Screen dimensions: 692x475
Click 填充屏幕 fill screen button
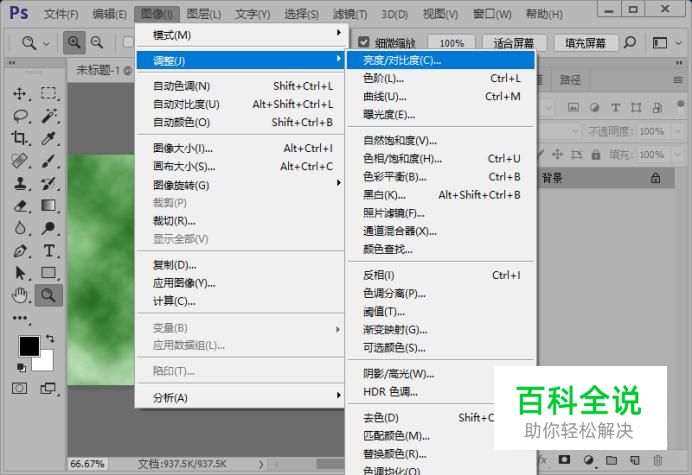[x=585, y=43]
